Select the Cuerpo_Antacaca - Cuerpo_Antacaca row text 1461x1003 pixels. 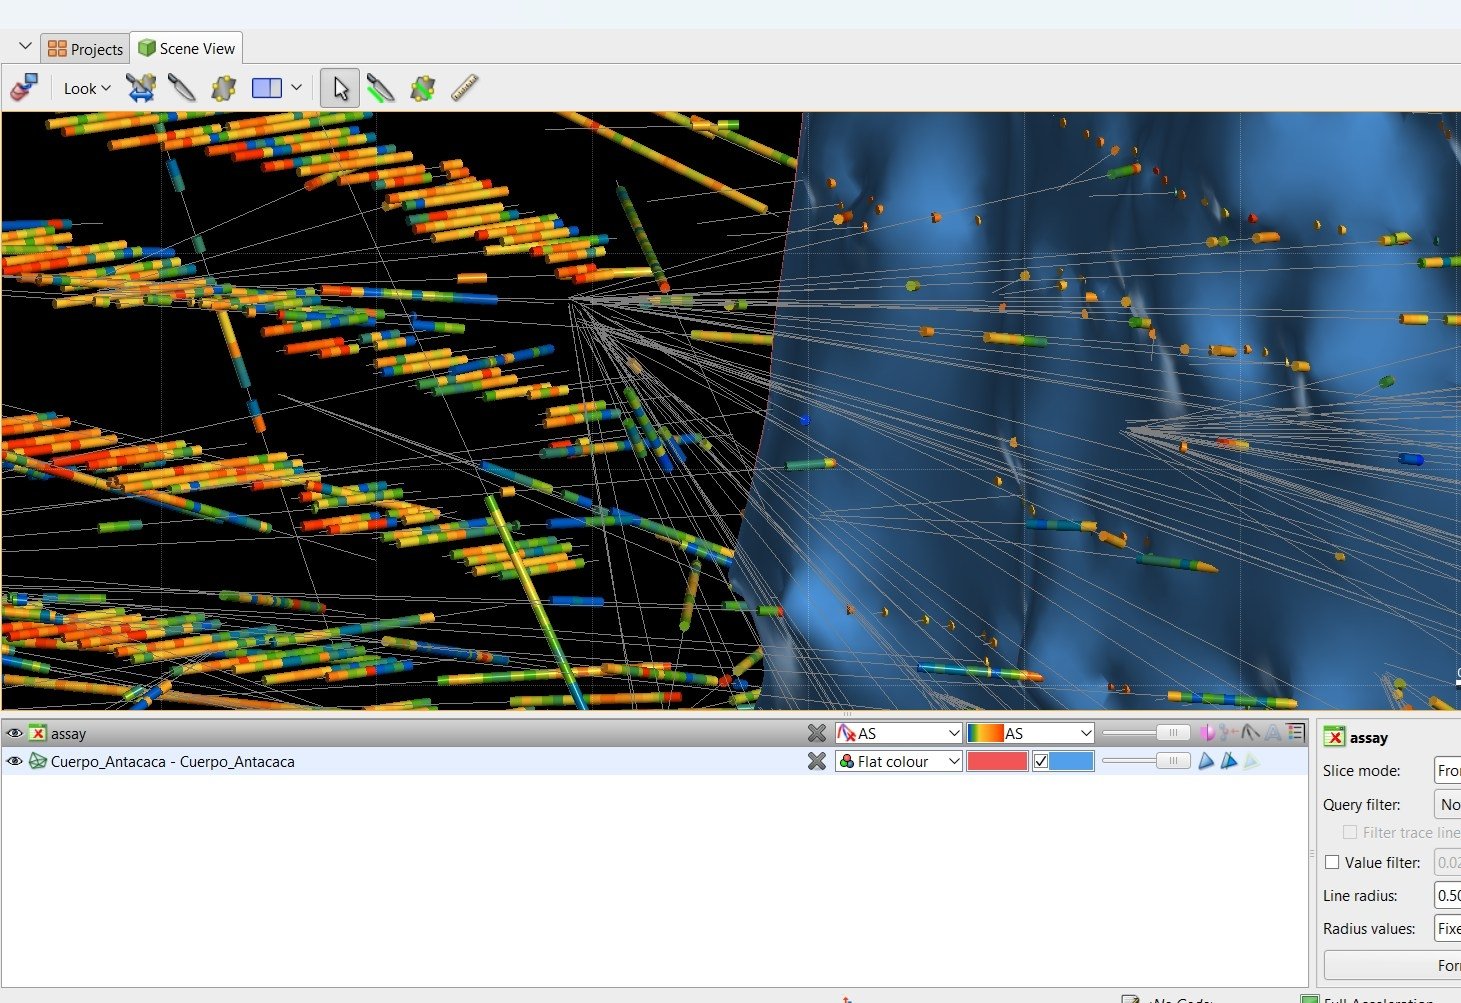pos(173,761)
